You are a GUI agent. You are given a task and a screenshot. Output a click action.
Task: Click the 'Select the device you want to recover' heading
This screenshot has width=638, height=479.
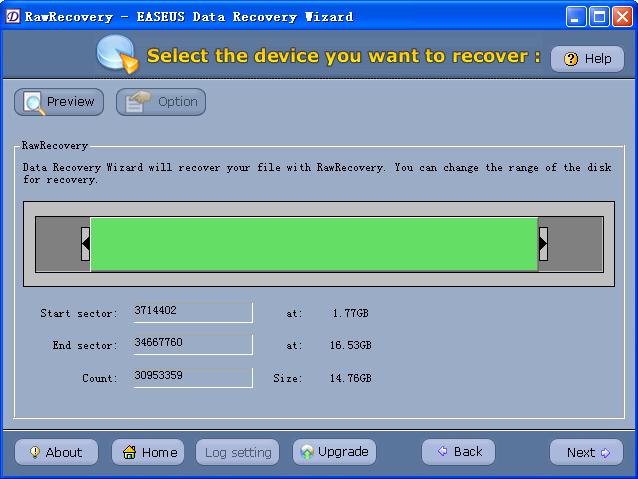click(344, 55)
